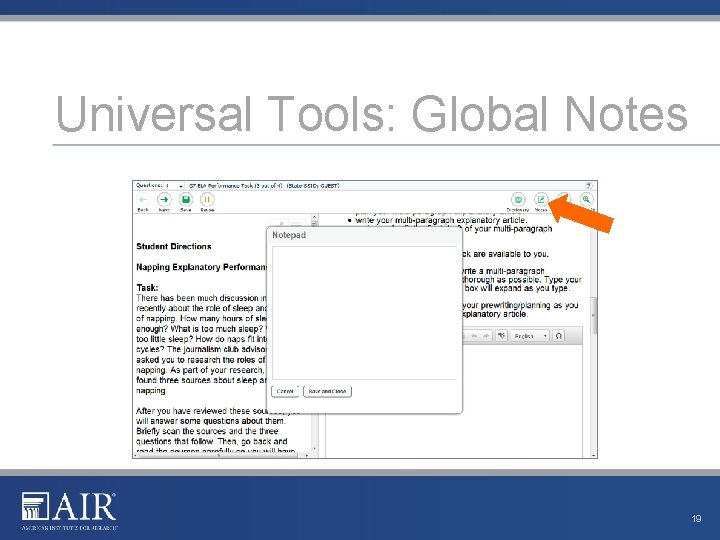Viewport: 720px width, 540px height.
Task: Click inside the Notepad text area
Action: pyautogui.click(x=365, y=313)
